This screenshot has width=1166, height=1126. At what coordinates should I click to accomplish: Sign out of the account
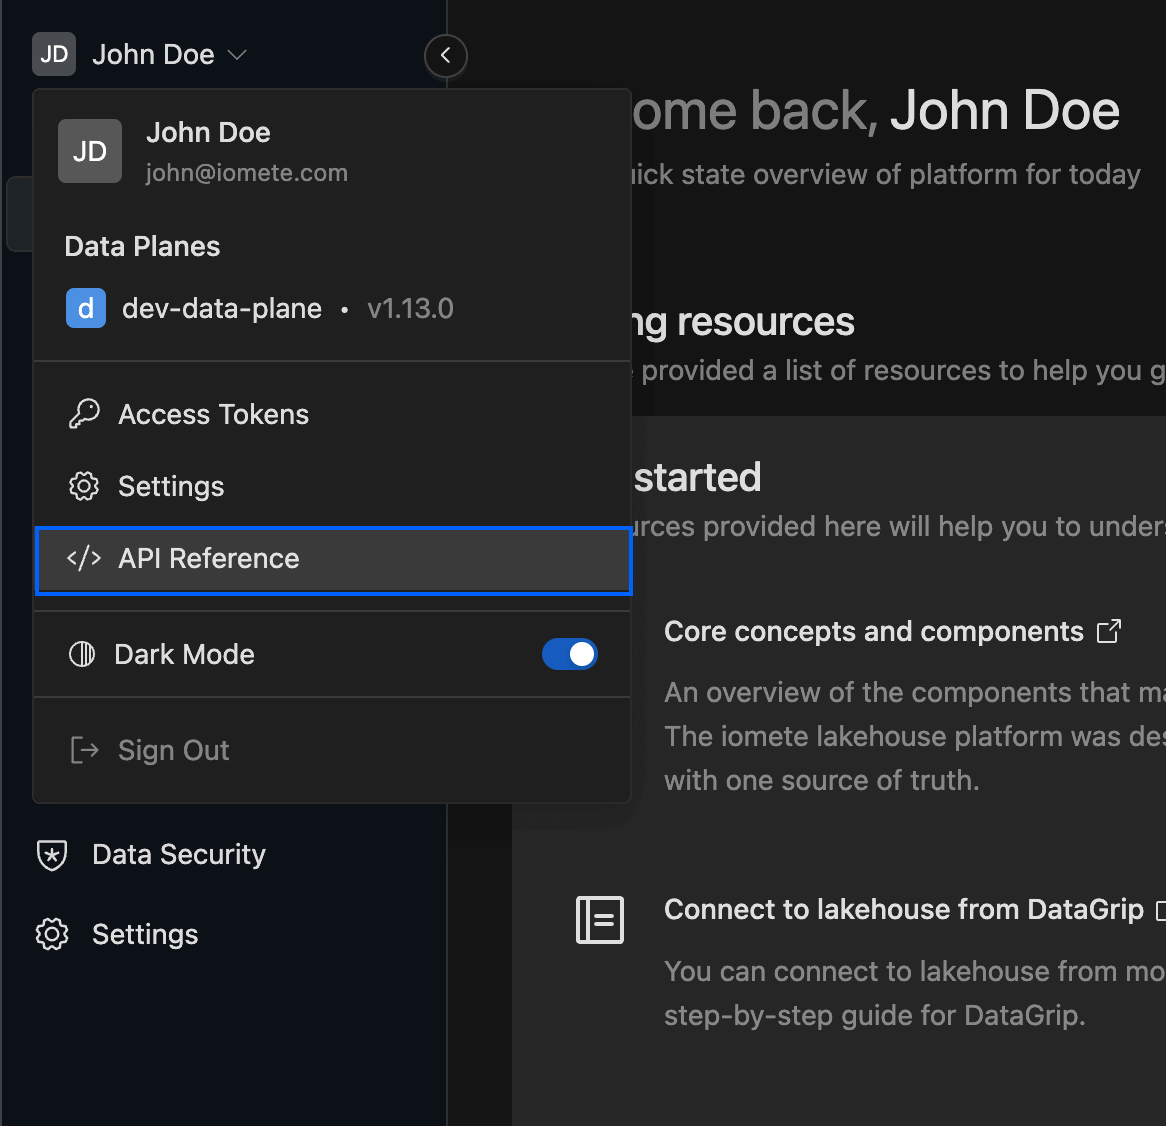[332, 750]
